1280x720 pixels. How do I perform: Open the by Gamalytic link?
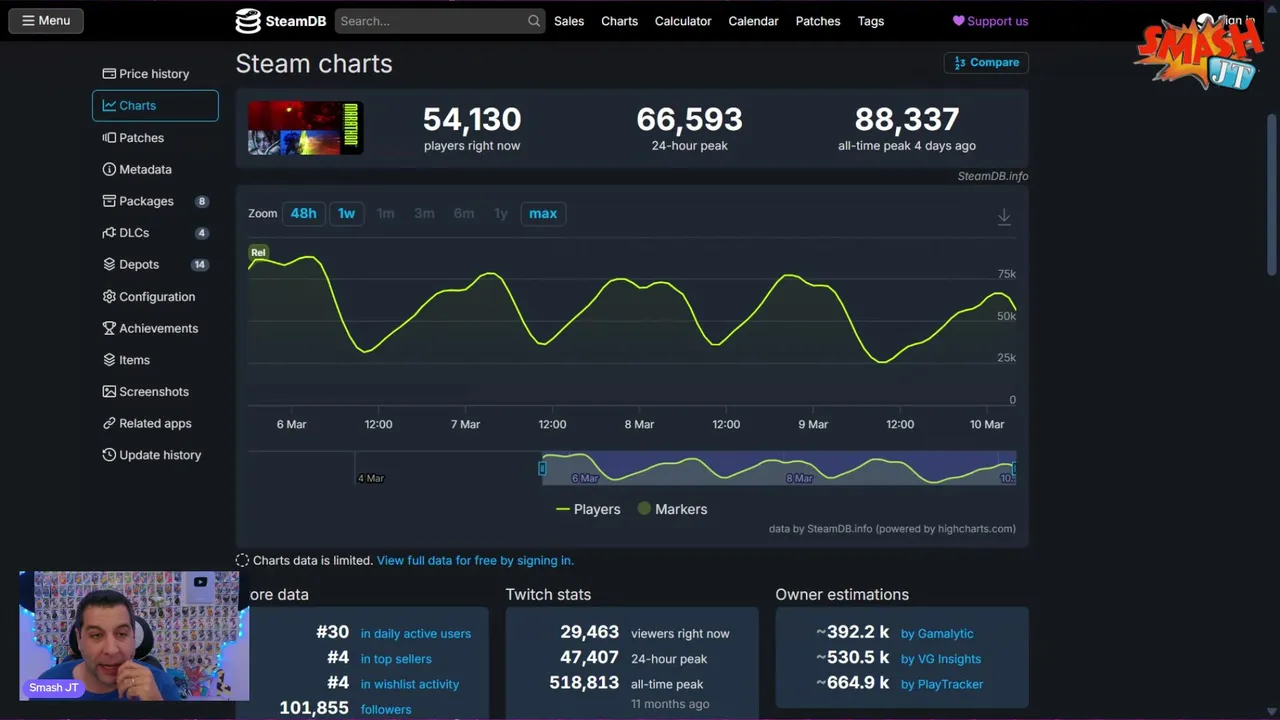point(937,634)
